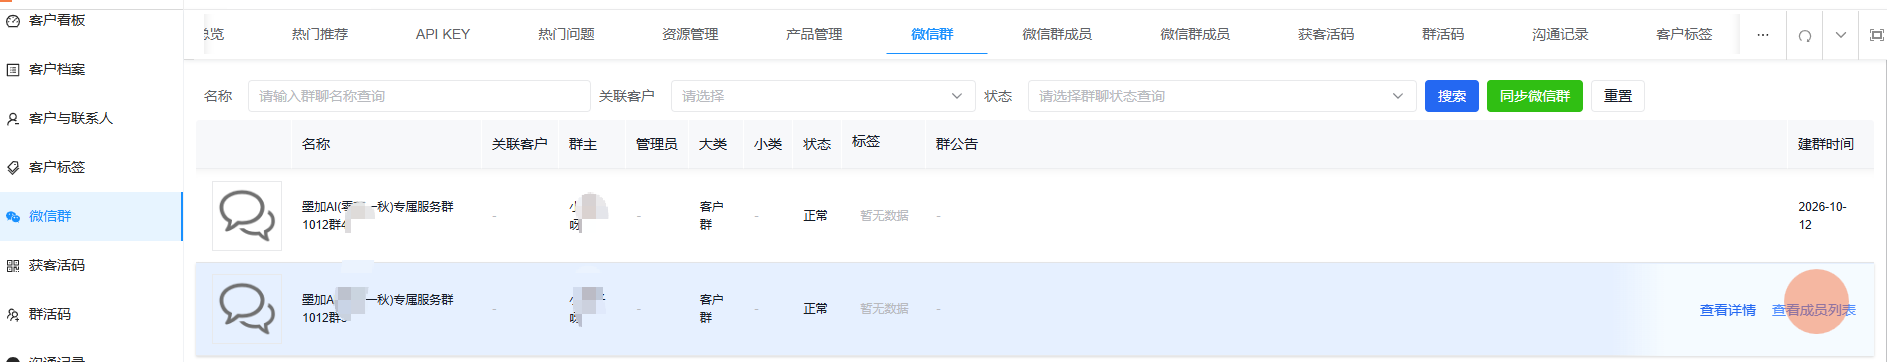Click the 标签 column header

(x=866, y=142)
